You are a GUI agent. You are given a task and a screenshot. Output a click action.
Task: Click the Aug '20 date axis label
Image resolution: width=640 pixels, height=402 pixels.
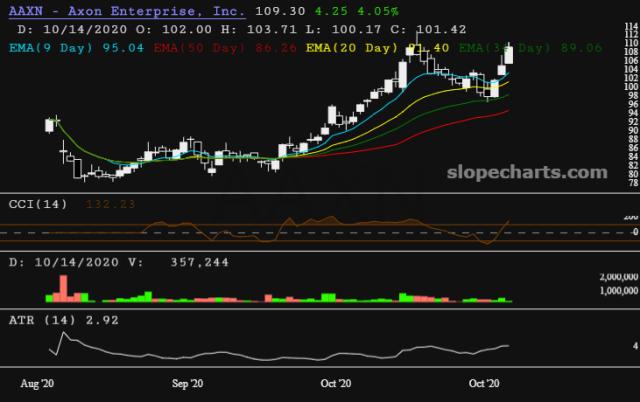click(37, 383)
